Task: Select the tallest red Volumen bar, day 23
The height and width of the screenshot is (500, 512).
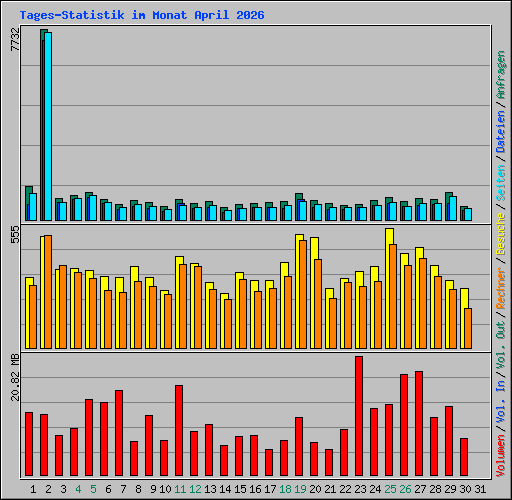Action: click(x=359, y=416)
